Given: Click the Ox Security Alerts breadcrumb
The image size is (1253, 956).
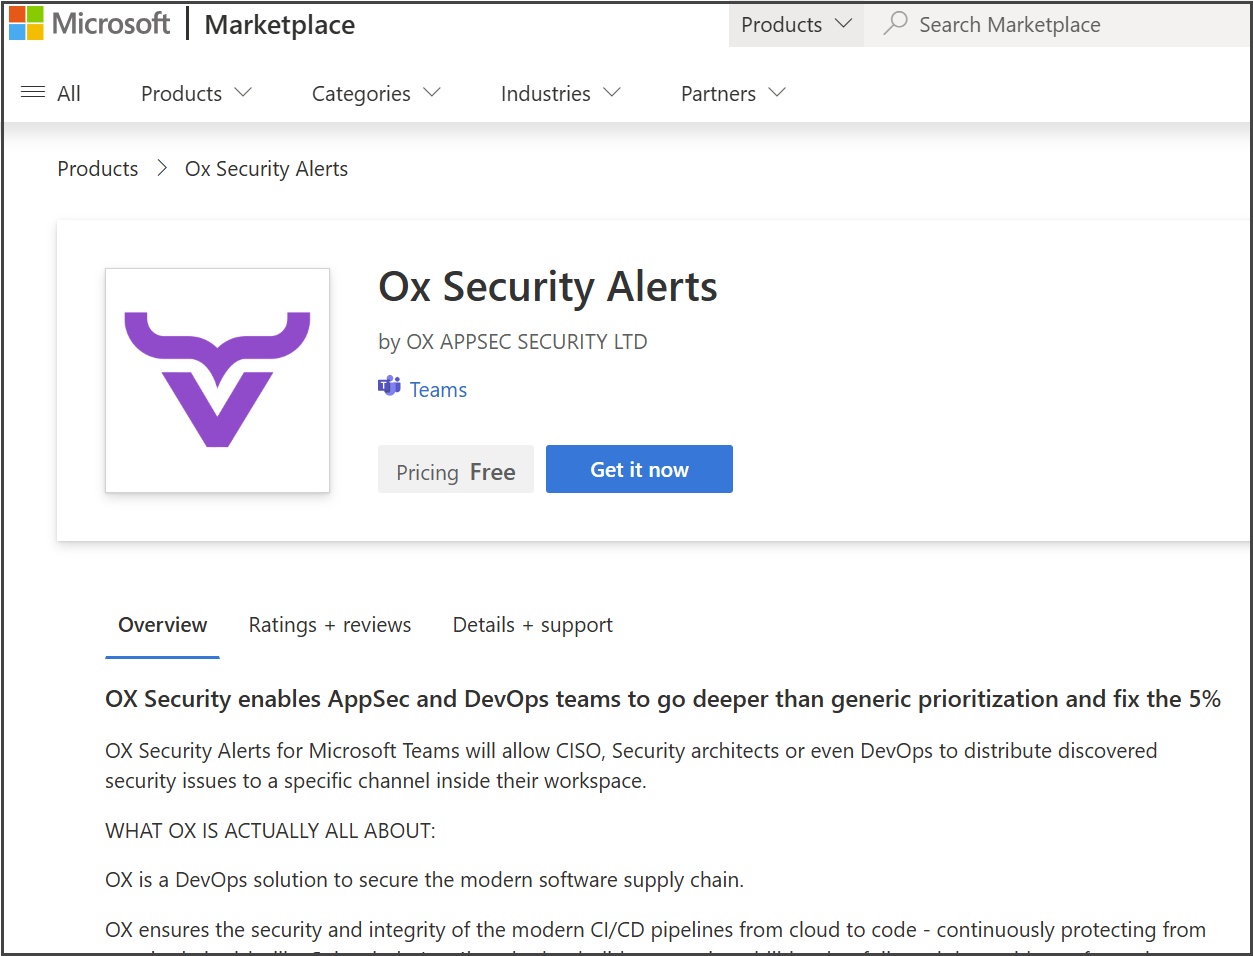Looking at the screenshot, I should tap(266, 169).
